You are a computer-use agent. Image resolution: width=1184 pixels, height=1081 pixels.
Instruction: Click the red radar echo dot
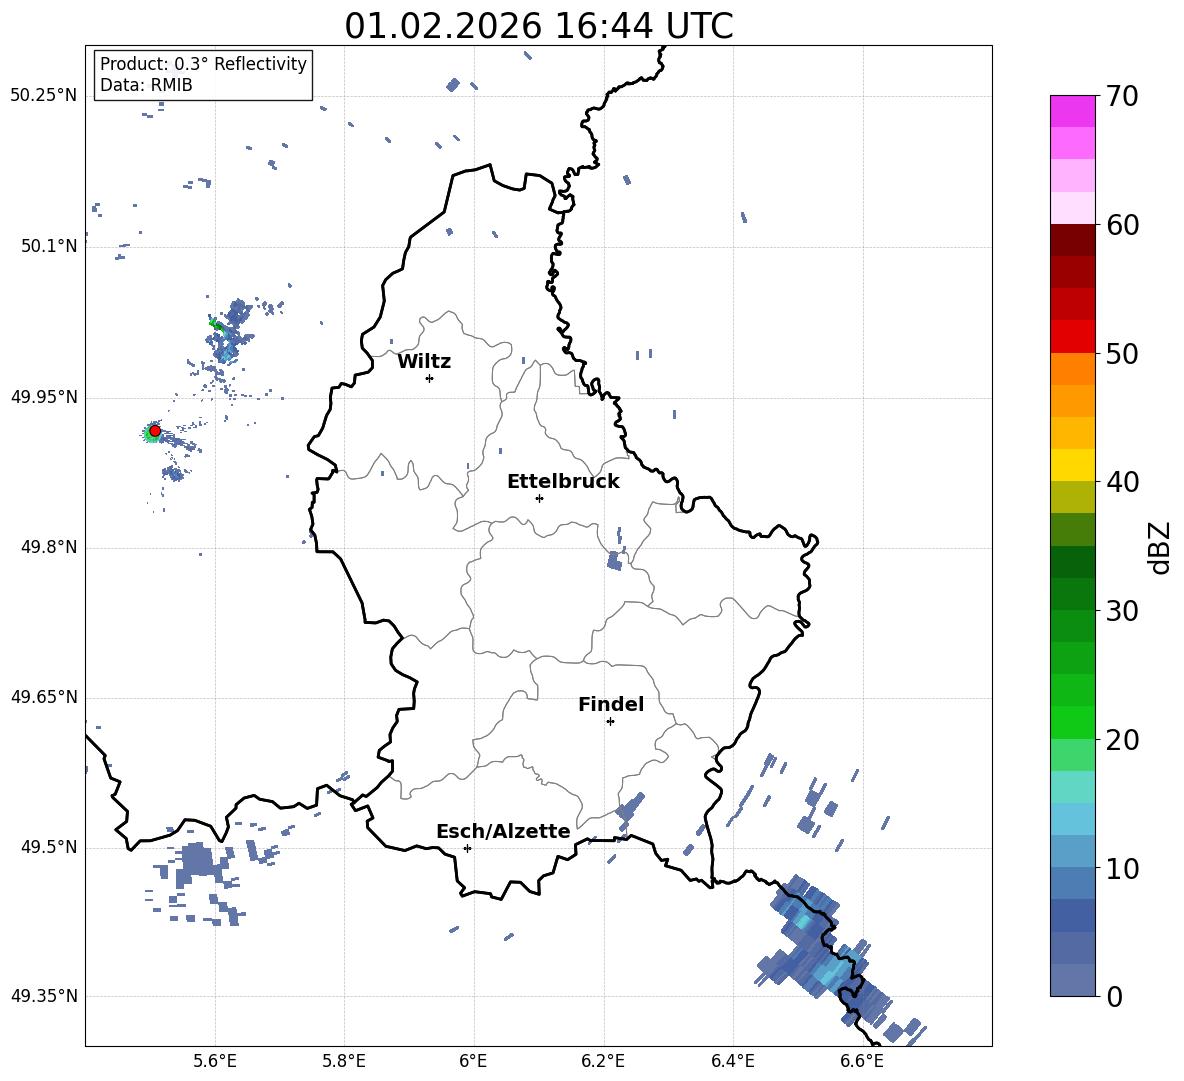pyautogui.click(x=155, y=431)
